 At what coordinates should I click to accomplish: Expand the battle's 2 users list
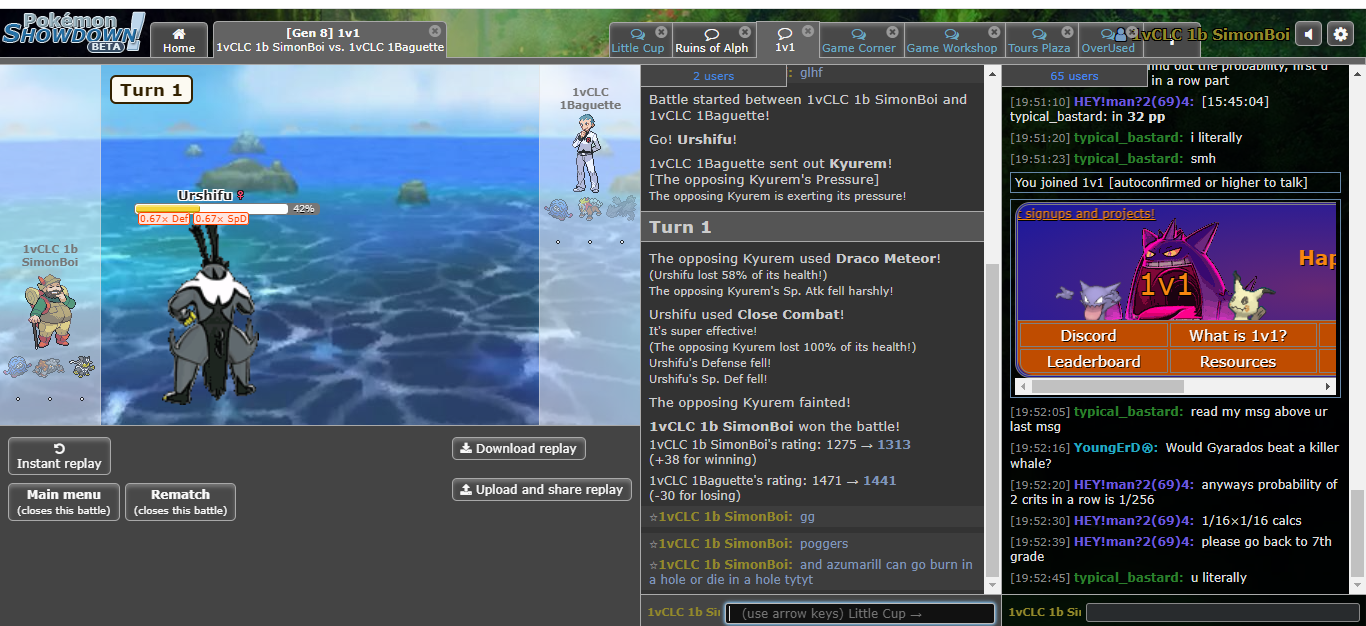[713, 76]
